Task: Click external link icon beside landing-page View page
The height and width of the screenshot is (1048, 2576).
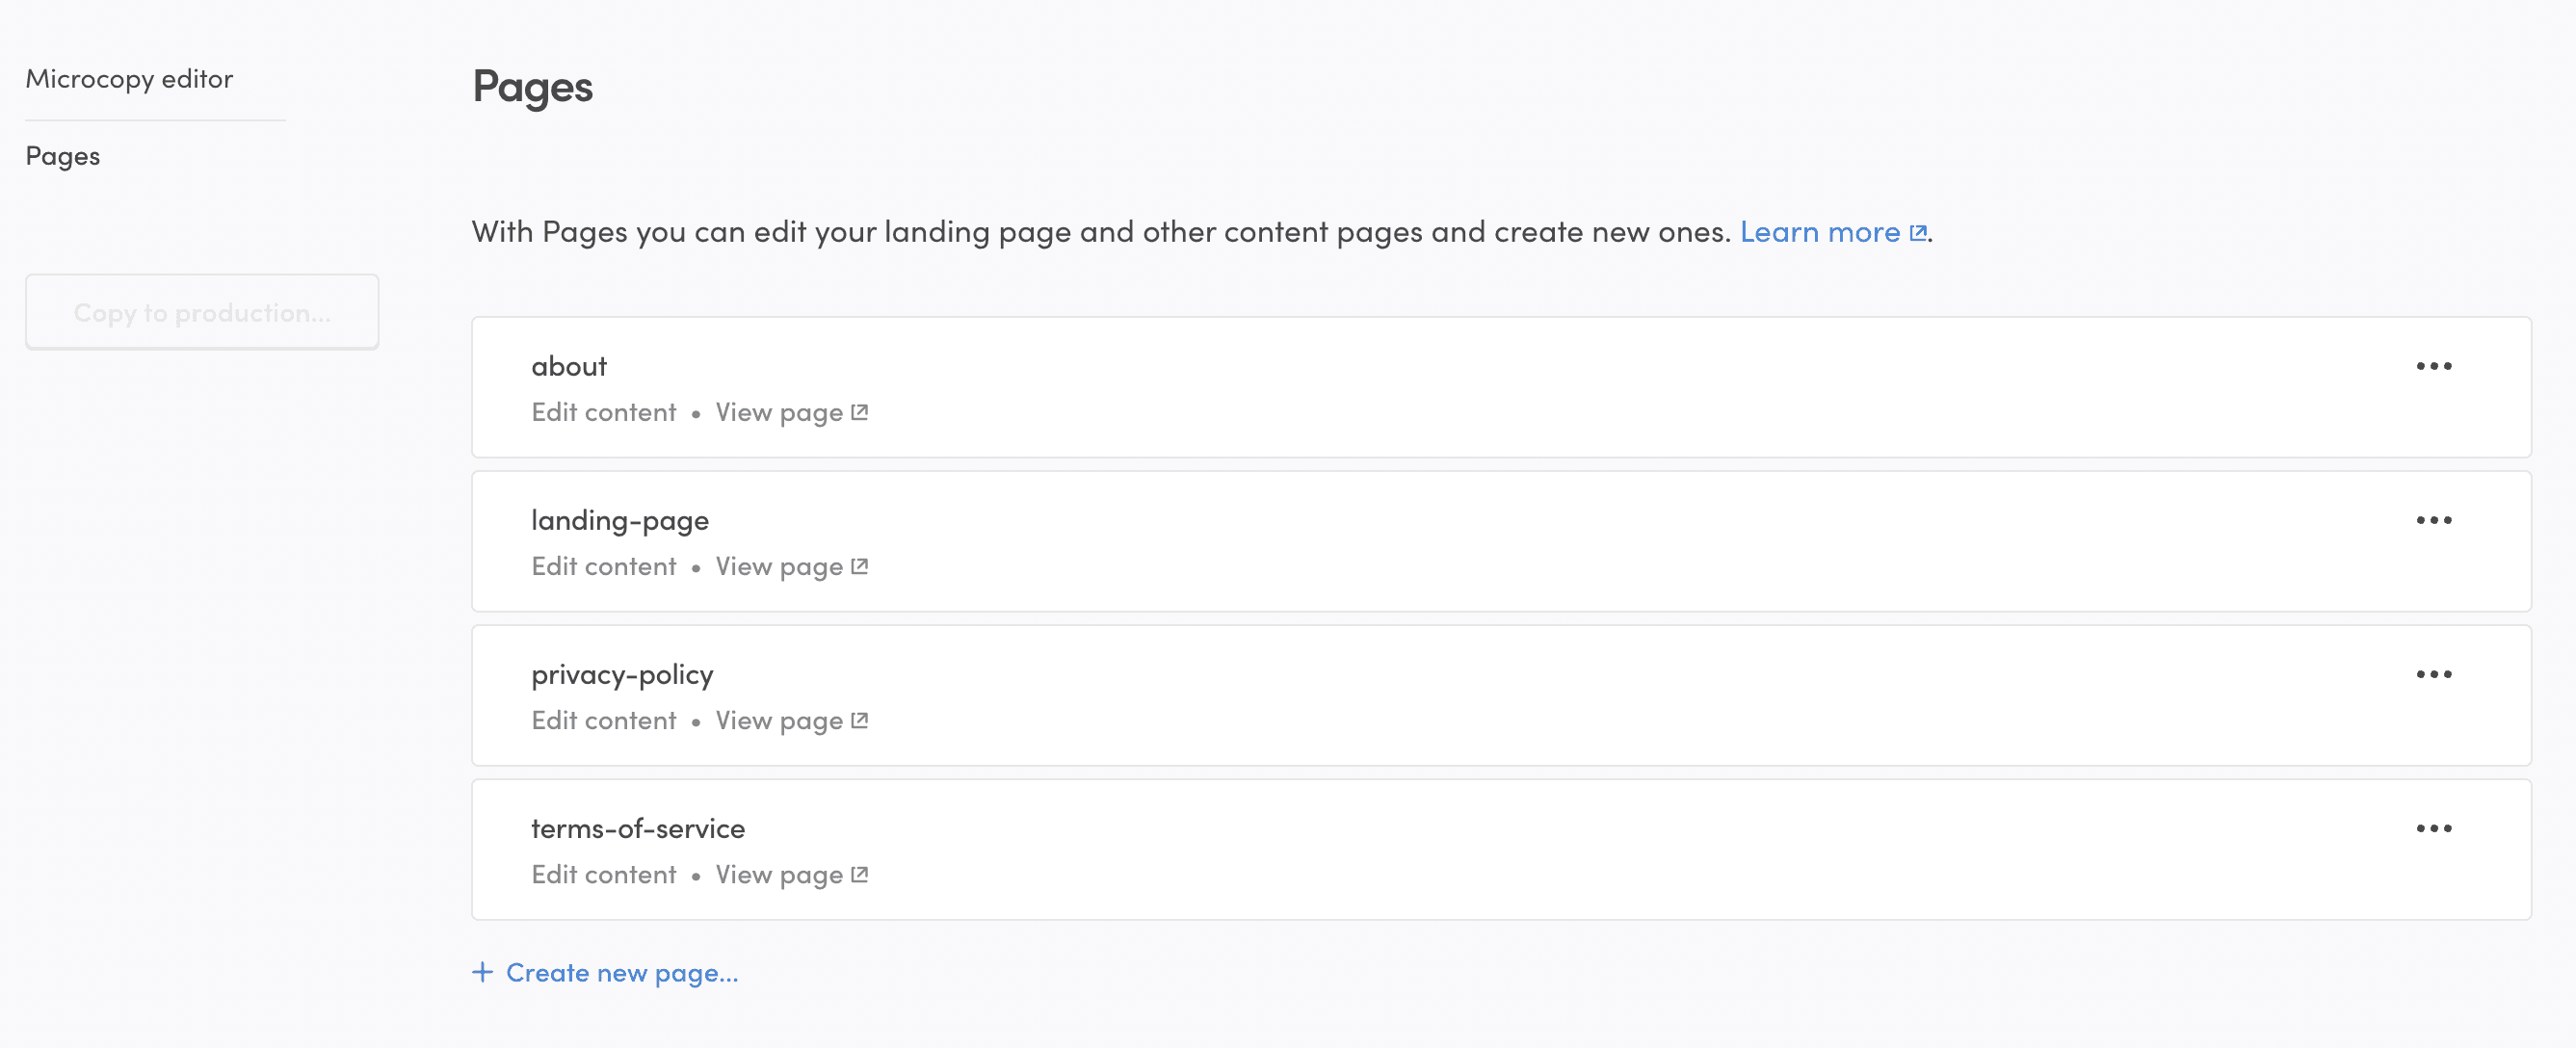Action: [x=859, y=566]
